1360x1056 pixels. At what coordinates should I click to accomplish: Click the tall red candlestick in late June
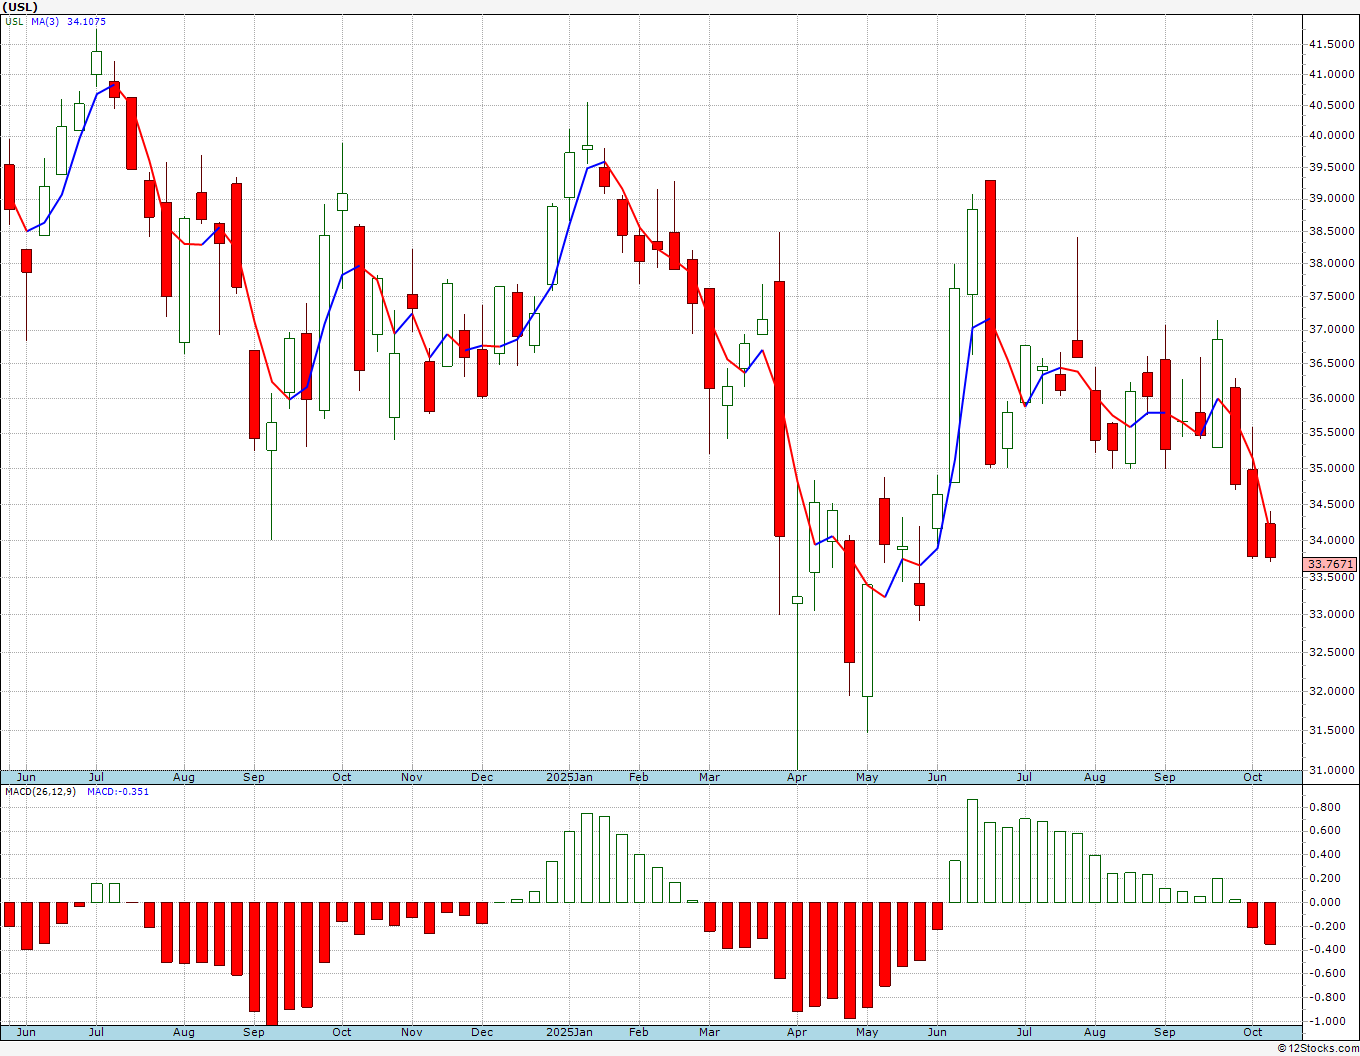990,322
